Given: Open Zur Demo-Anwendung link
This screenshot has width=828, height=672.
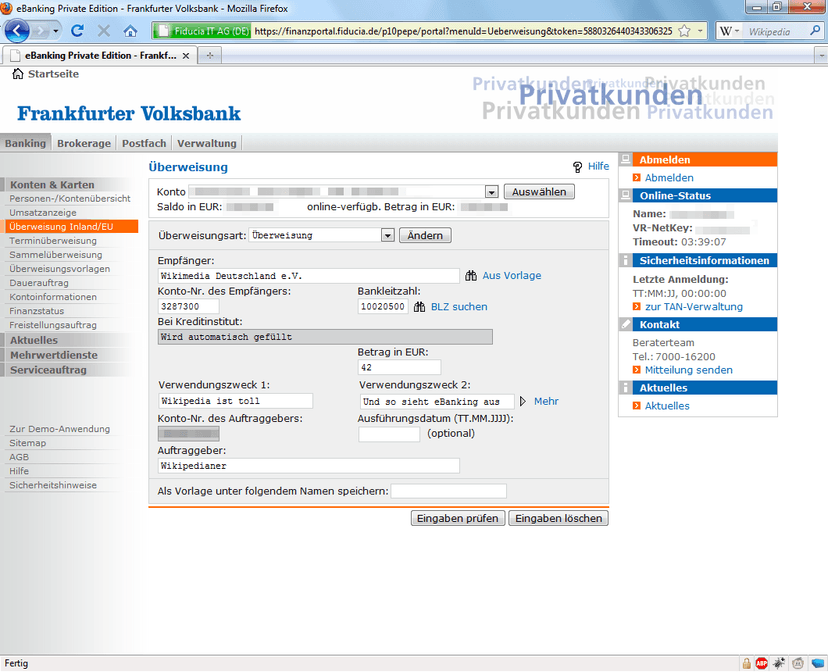Looking at the screenshot, I should coord(60,429).
